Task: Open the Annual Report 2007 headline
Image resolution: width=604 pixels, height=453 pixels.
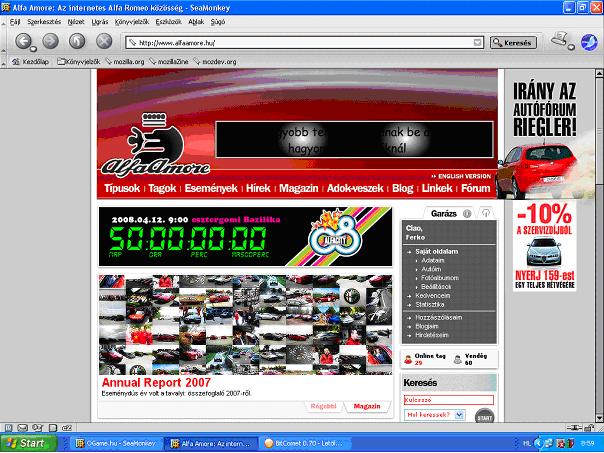Action: 156,383
